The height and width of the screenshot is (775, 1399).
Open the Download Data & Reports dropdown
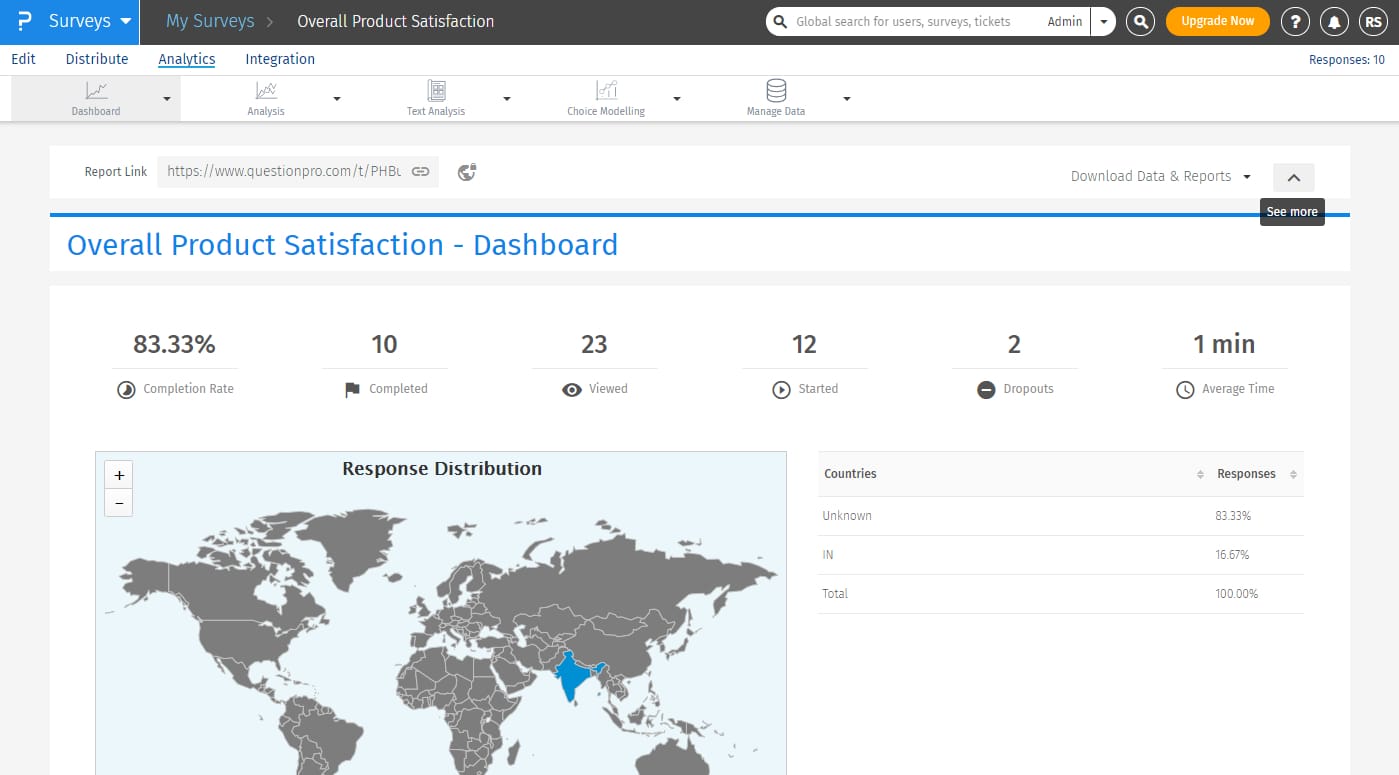(x=1160, y=176)
